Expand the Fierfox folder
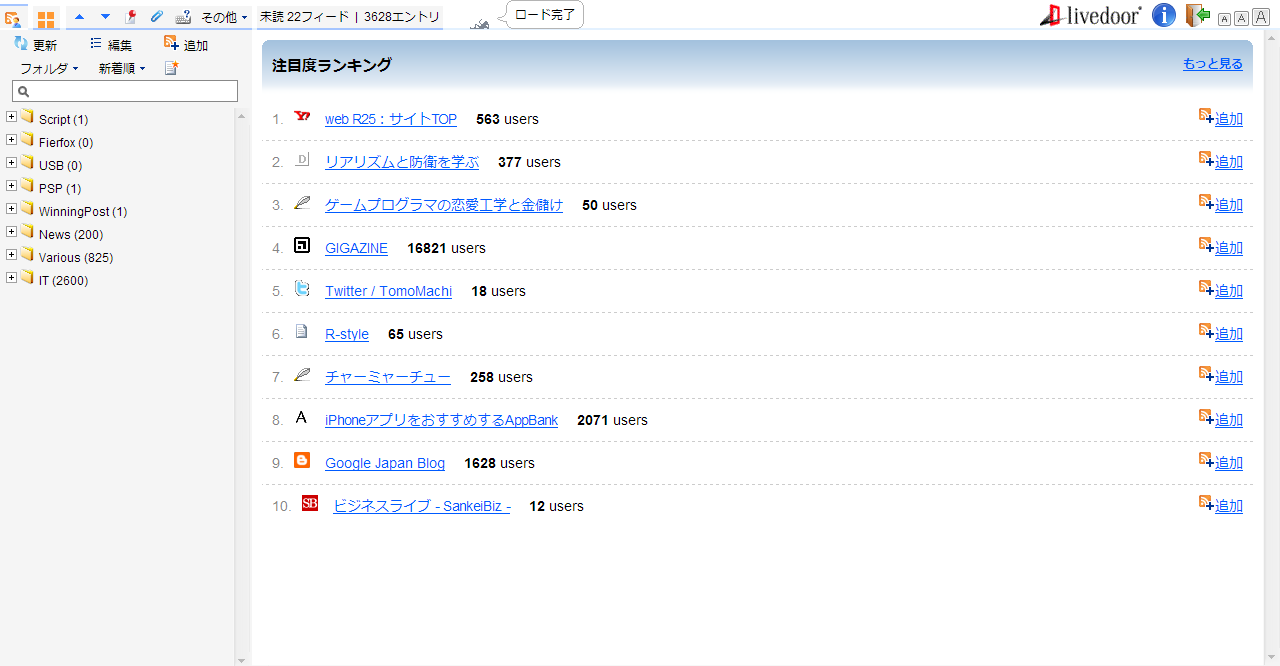1280x666 pixels. coord(12,140)
